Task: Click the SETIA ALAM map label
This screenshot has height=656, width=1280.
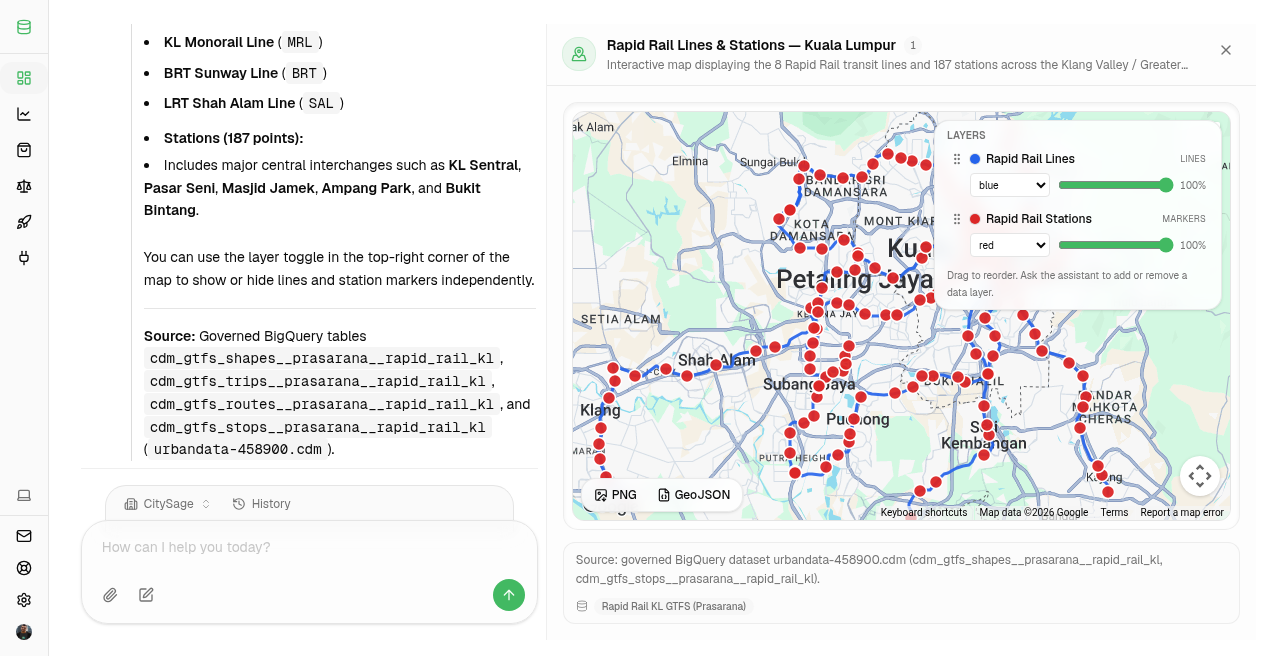Action: click(x=620, y=319)
